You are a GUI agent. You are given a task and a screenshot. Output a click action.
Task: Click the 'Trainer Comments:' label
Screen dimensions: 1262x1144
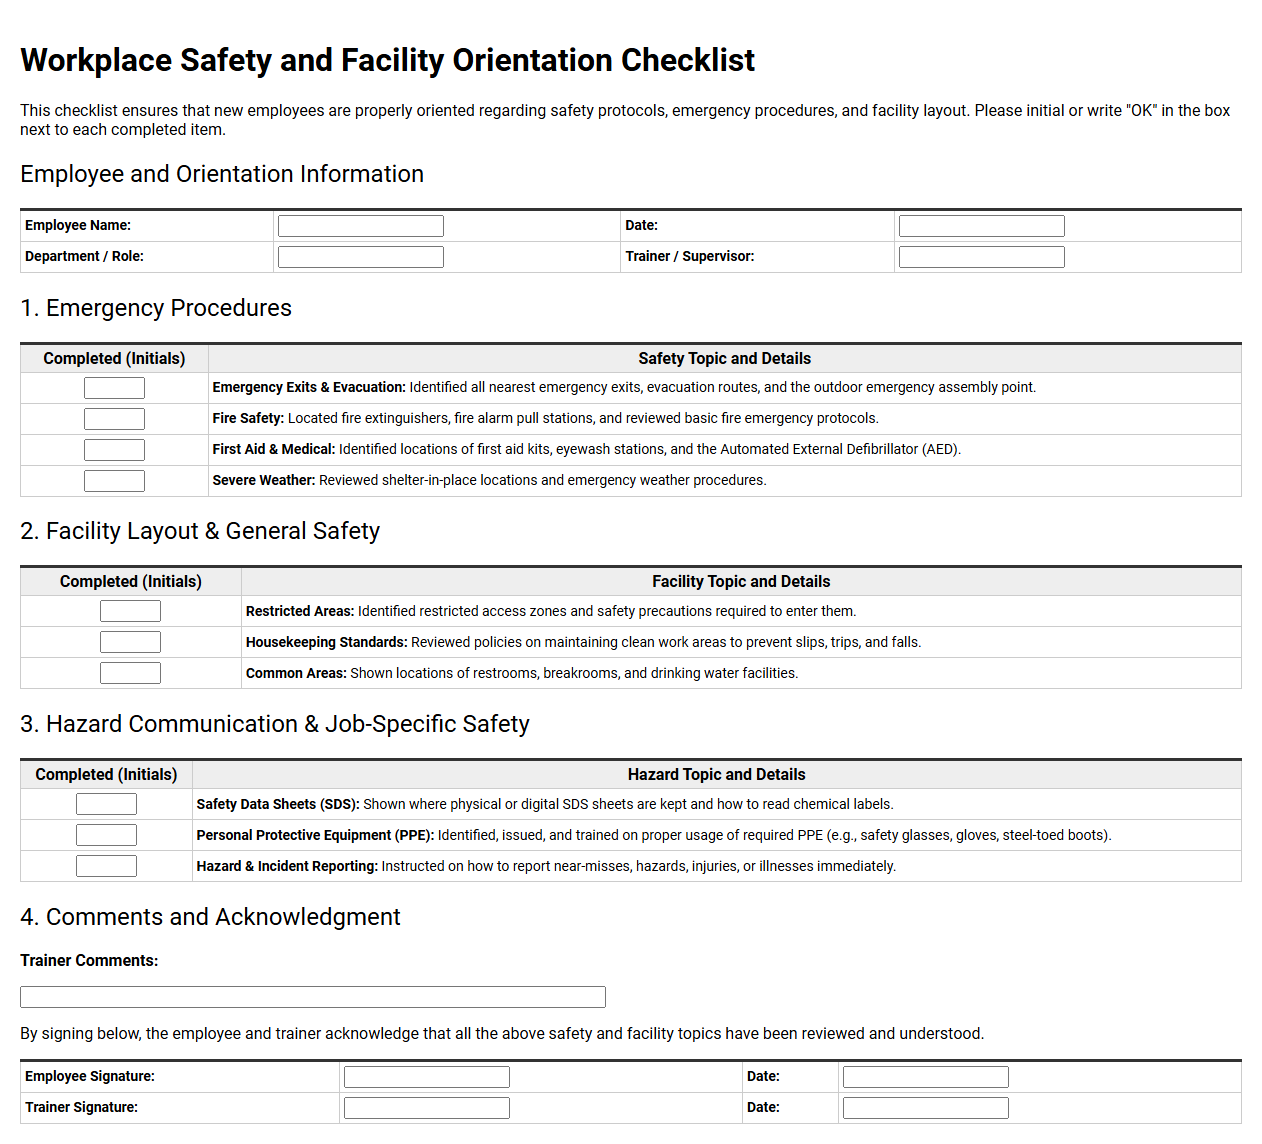point(89,961)
